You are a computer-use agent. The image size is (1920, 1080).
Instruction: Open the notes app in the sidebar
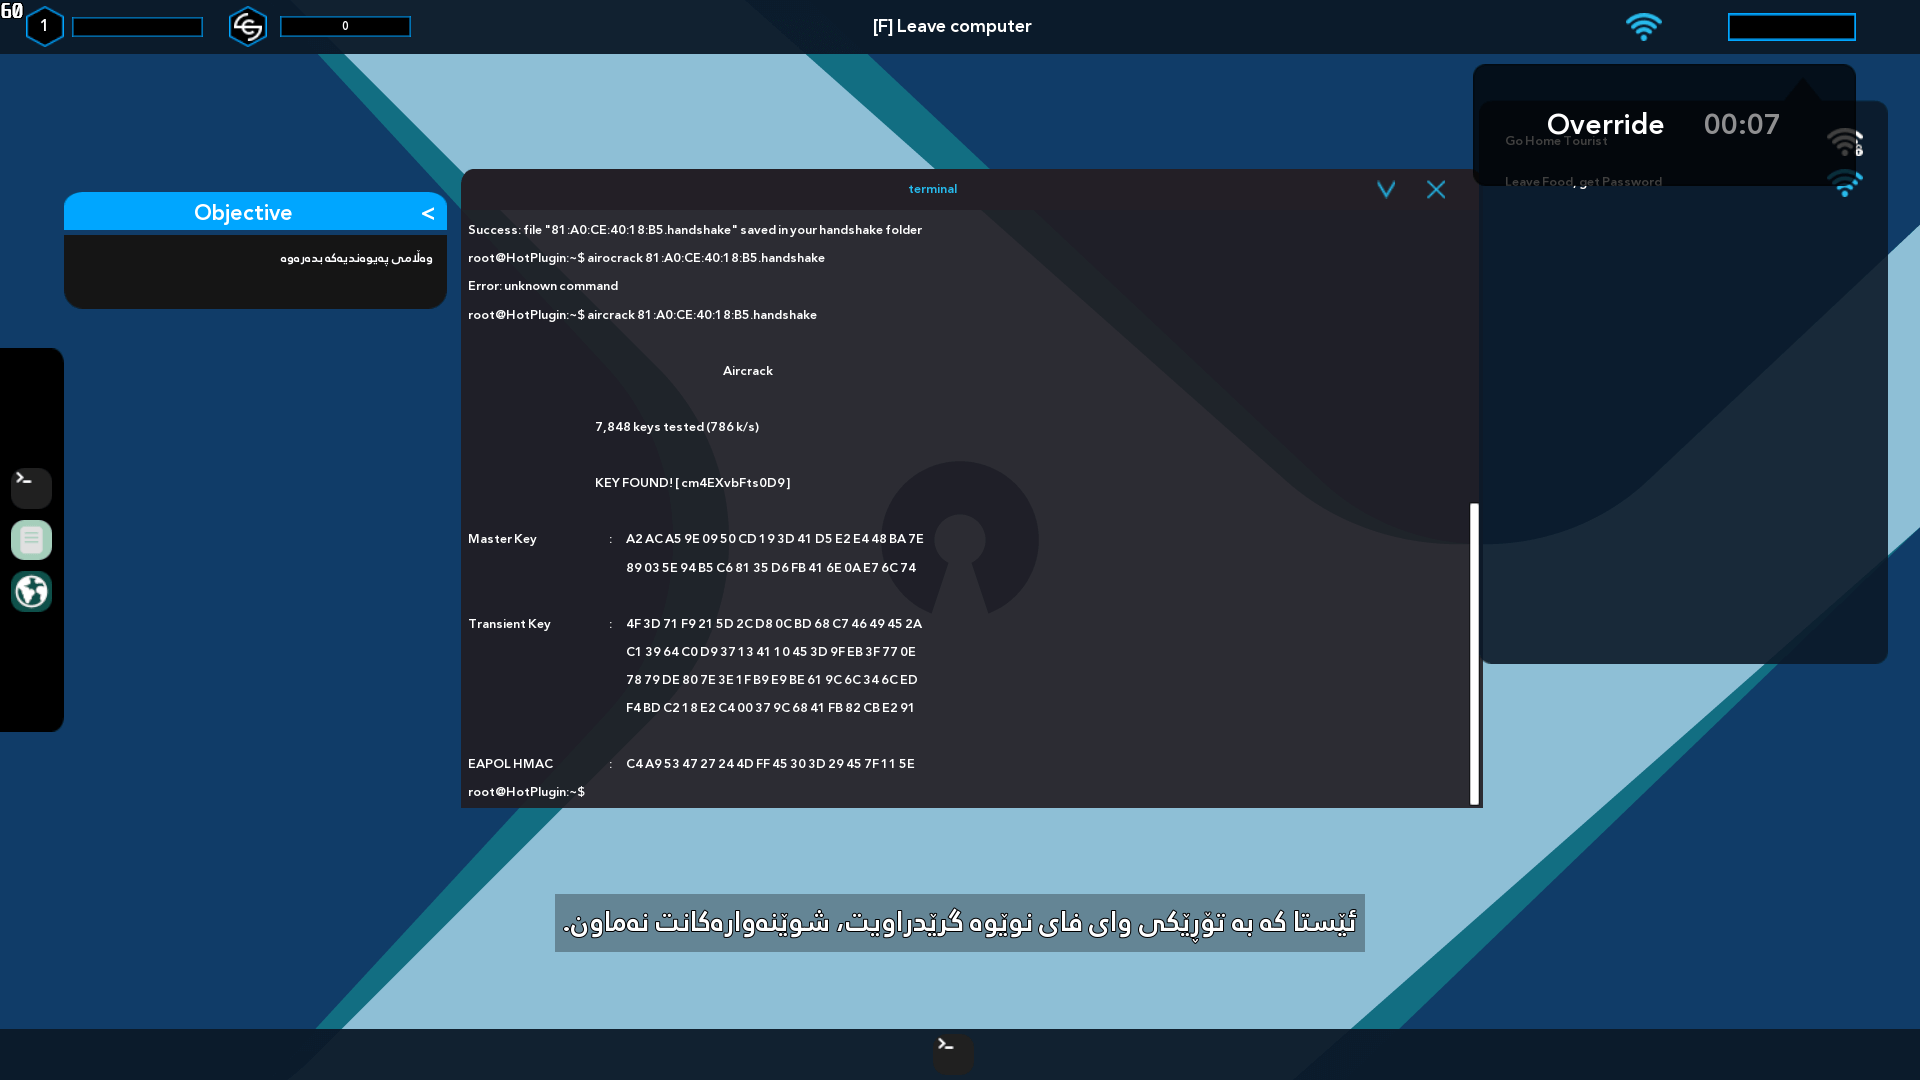click(31, 539)
